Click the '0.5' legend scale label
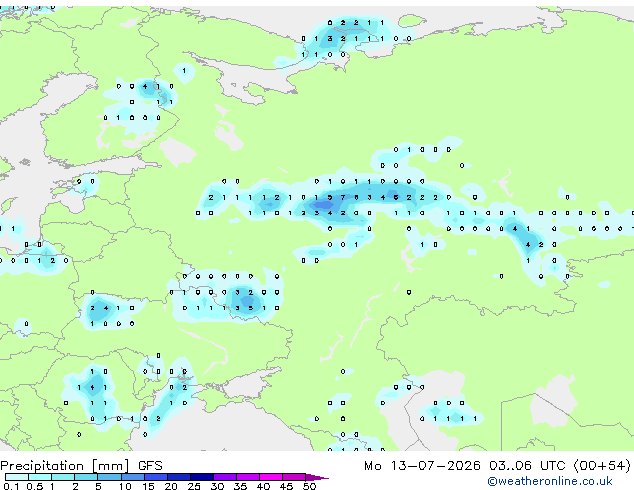Viewport: 634px width, 490px height. click(35, 486)
